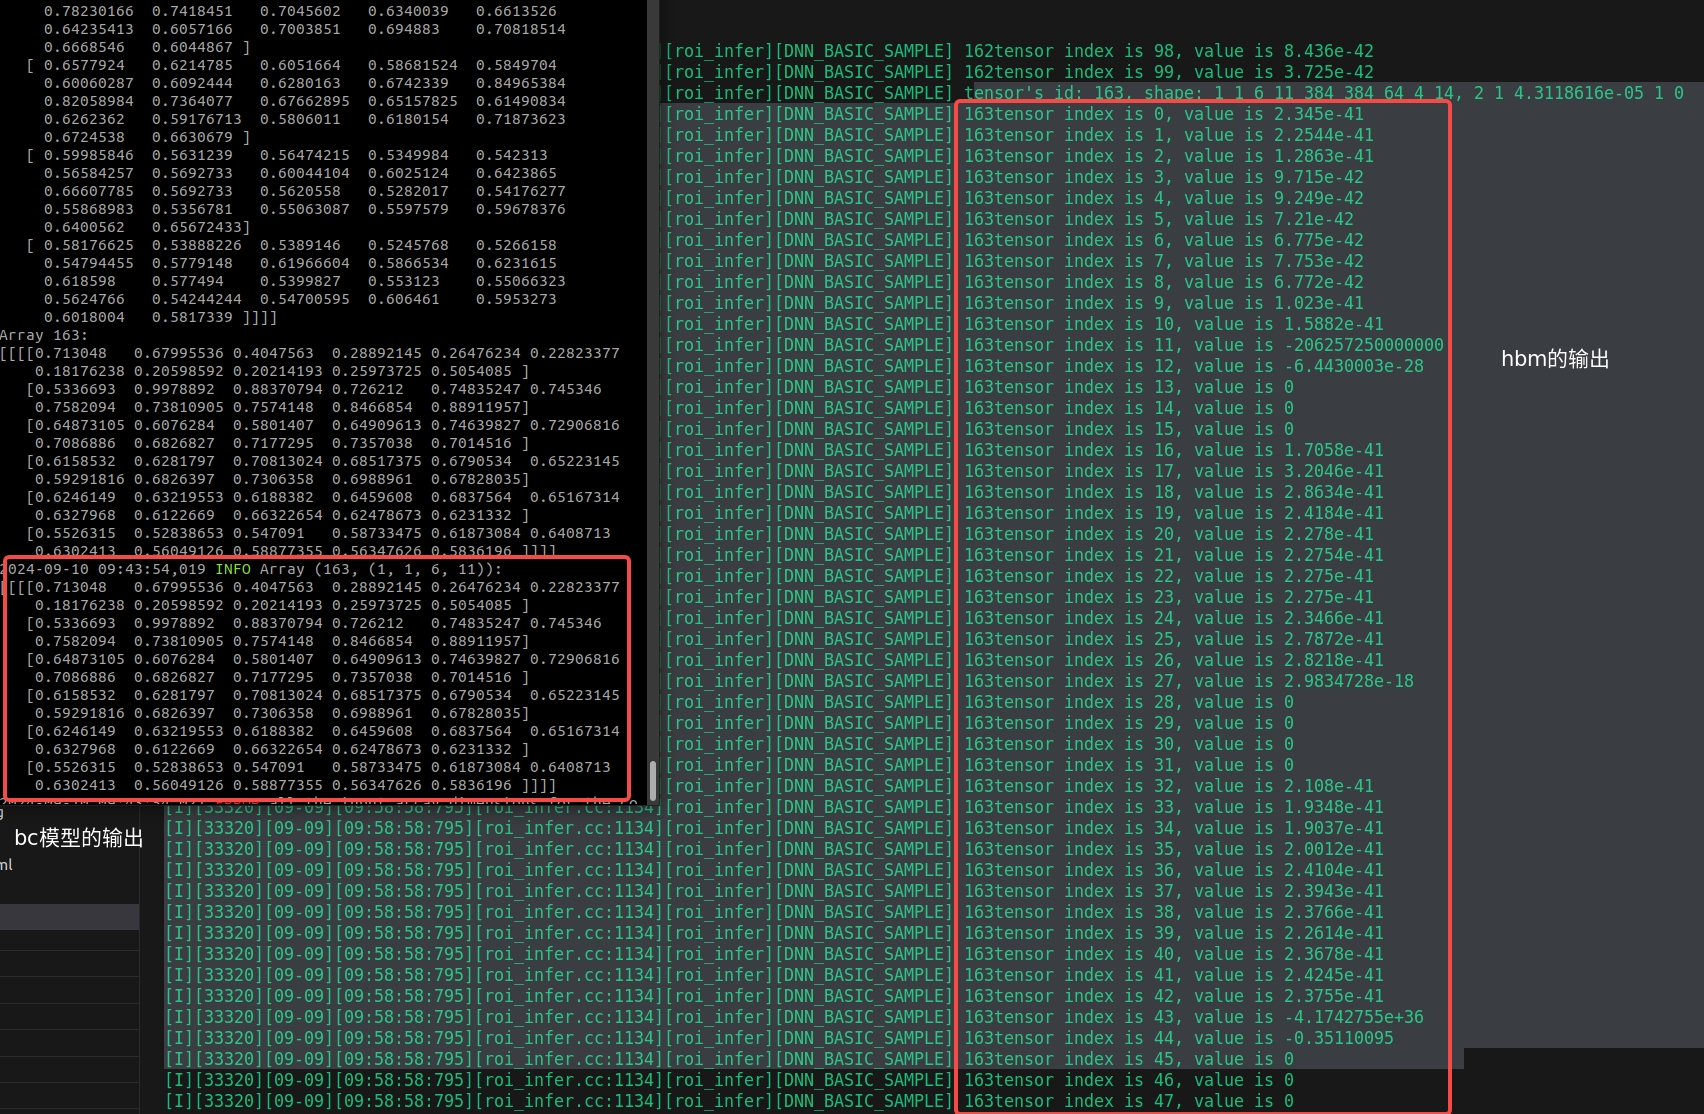Click the "Array 163:" header line

coord(44,335)
